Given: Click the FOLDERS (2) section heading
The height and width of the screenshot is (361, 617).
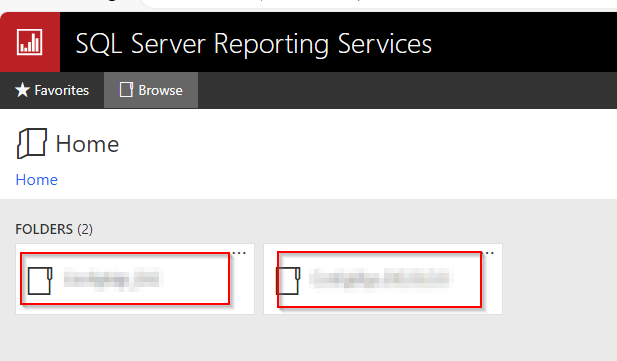Looking at the screenshot, I should point(54,229).
